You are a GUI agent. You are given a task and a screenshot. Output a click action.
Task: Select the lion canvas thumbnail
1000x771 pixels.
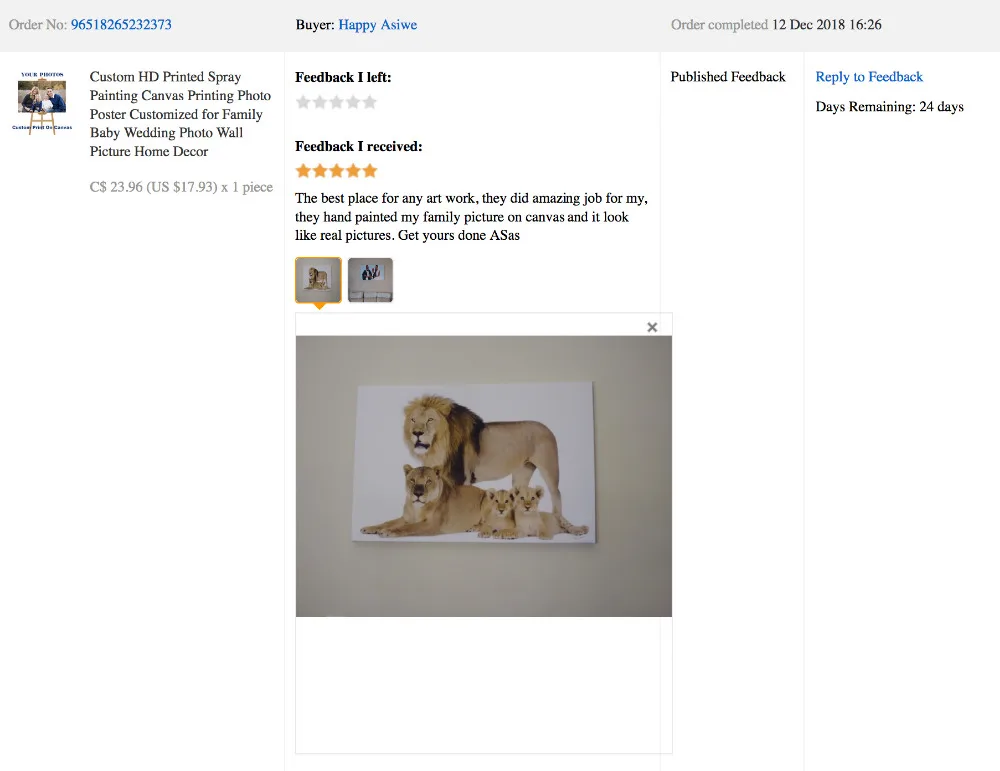pyautogui.click(x=318, y=280)
